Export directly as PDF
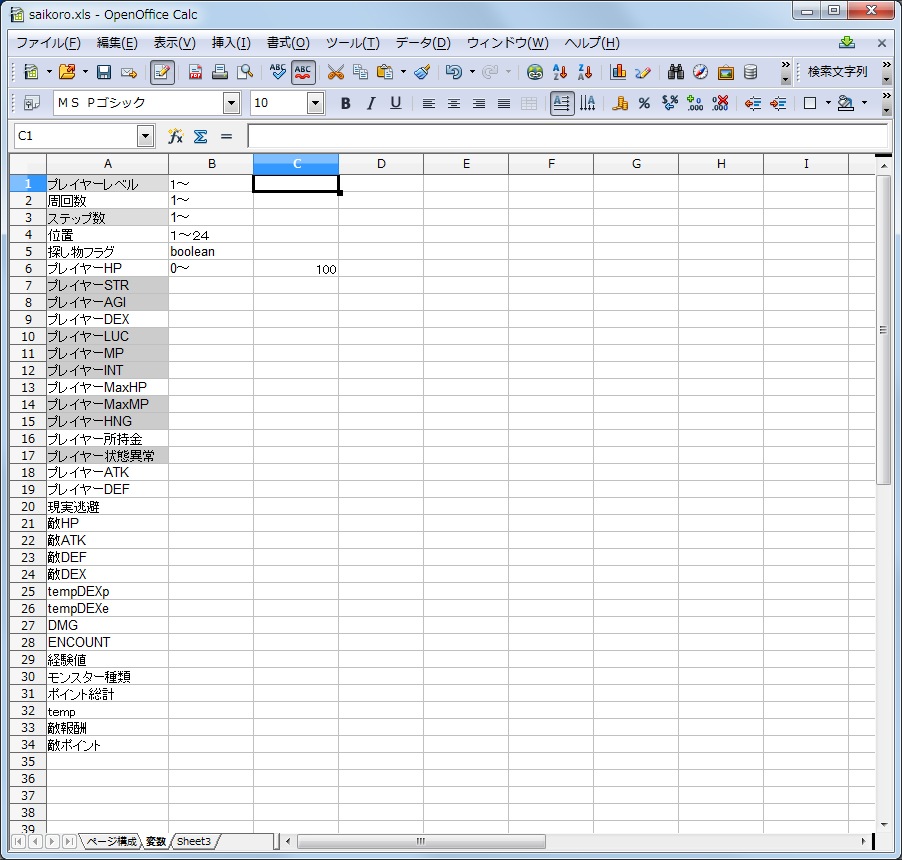Viewport: 902px width, 860px height. coord(195,72)
